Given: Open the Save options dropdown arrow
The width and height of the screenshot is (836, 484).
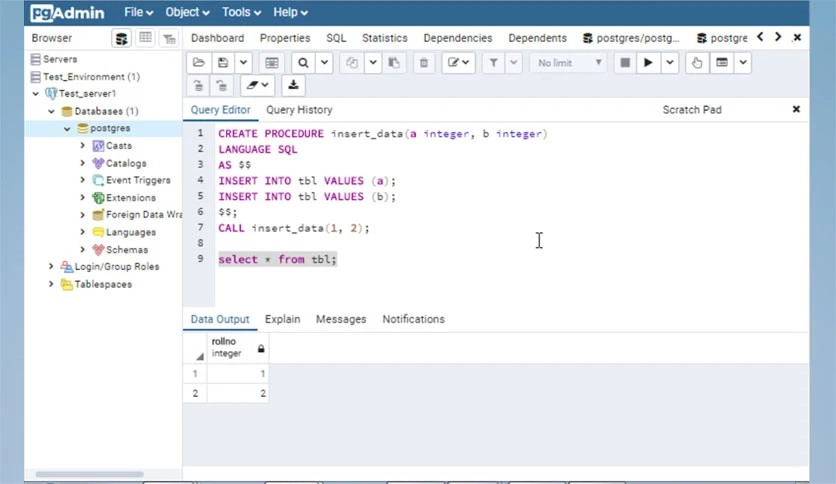Looking at the screenshot, I should [243, 63].
